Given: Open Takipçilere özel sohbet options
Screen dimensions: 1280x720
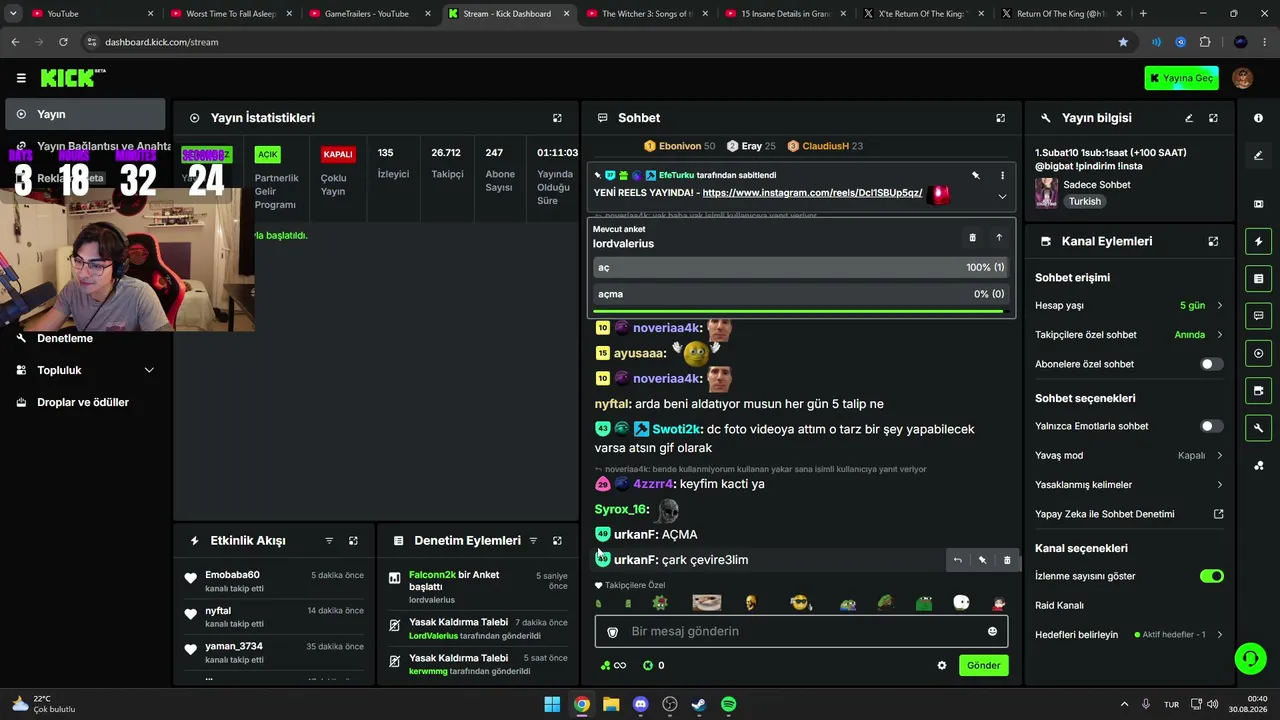Looking at the screenshot, I should (1129, 335).
